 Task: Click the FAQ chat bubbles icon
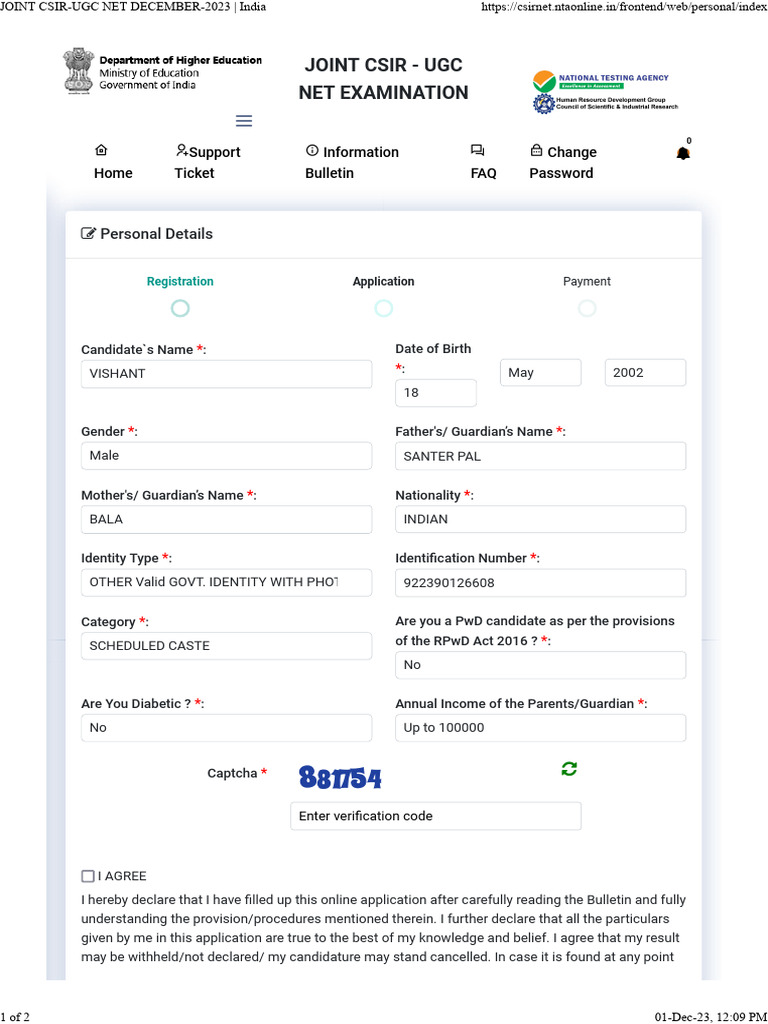[477, 150]
